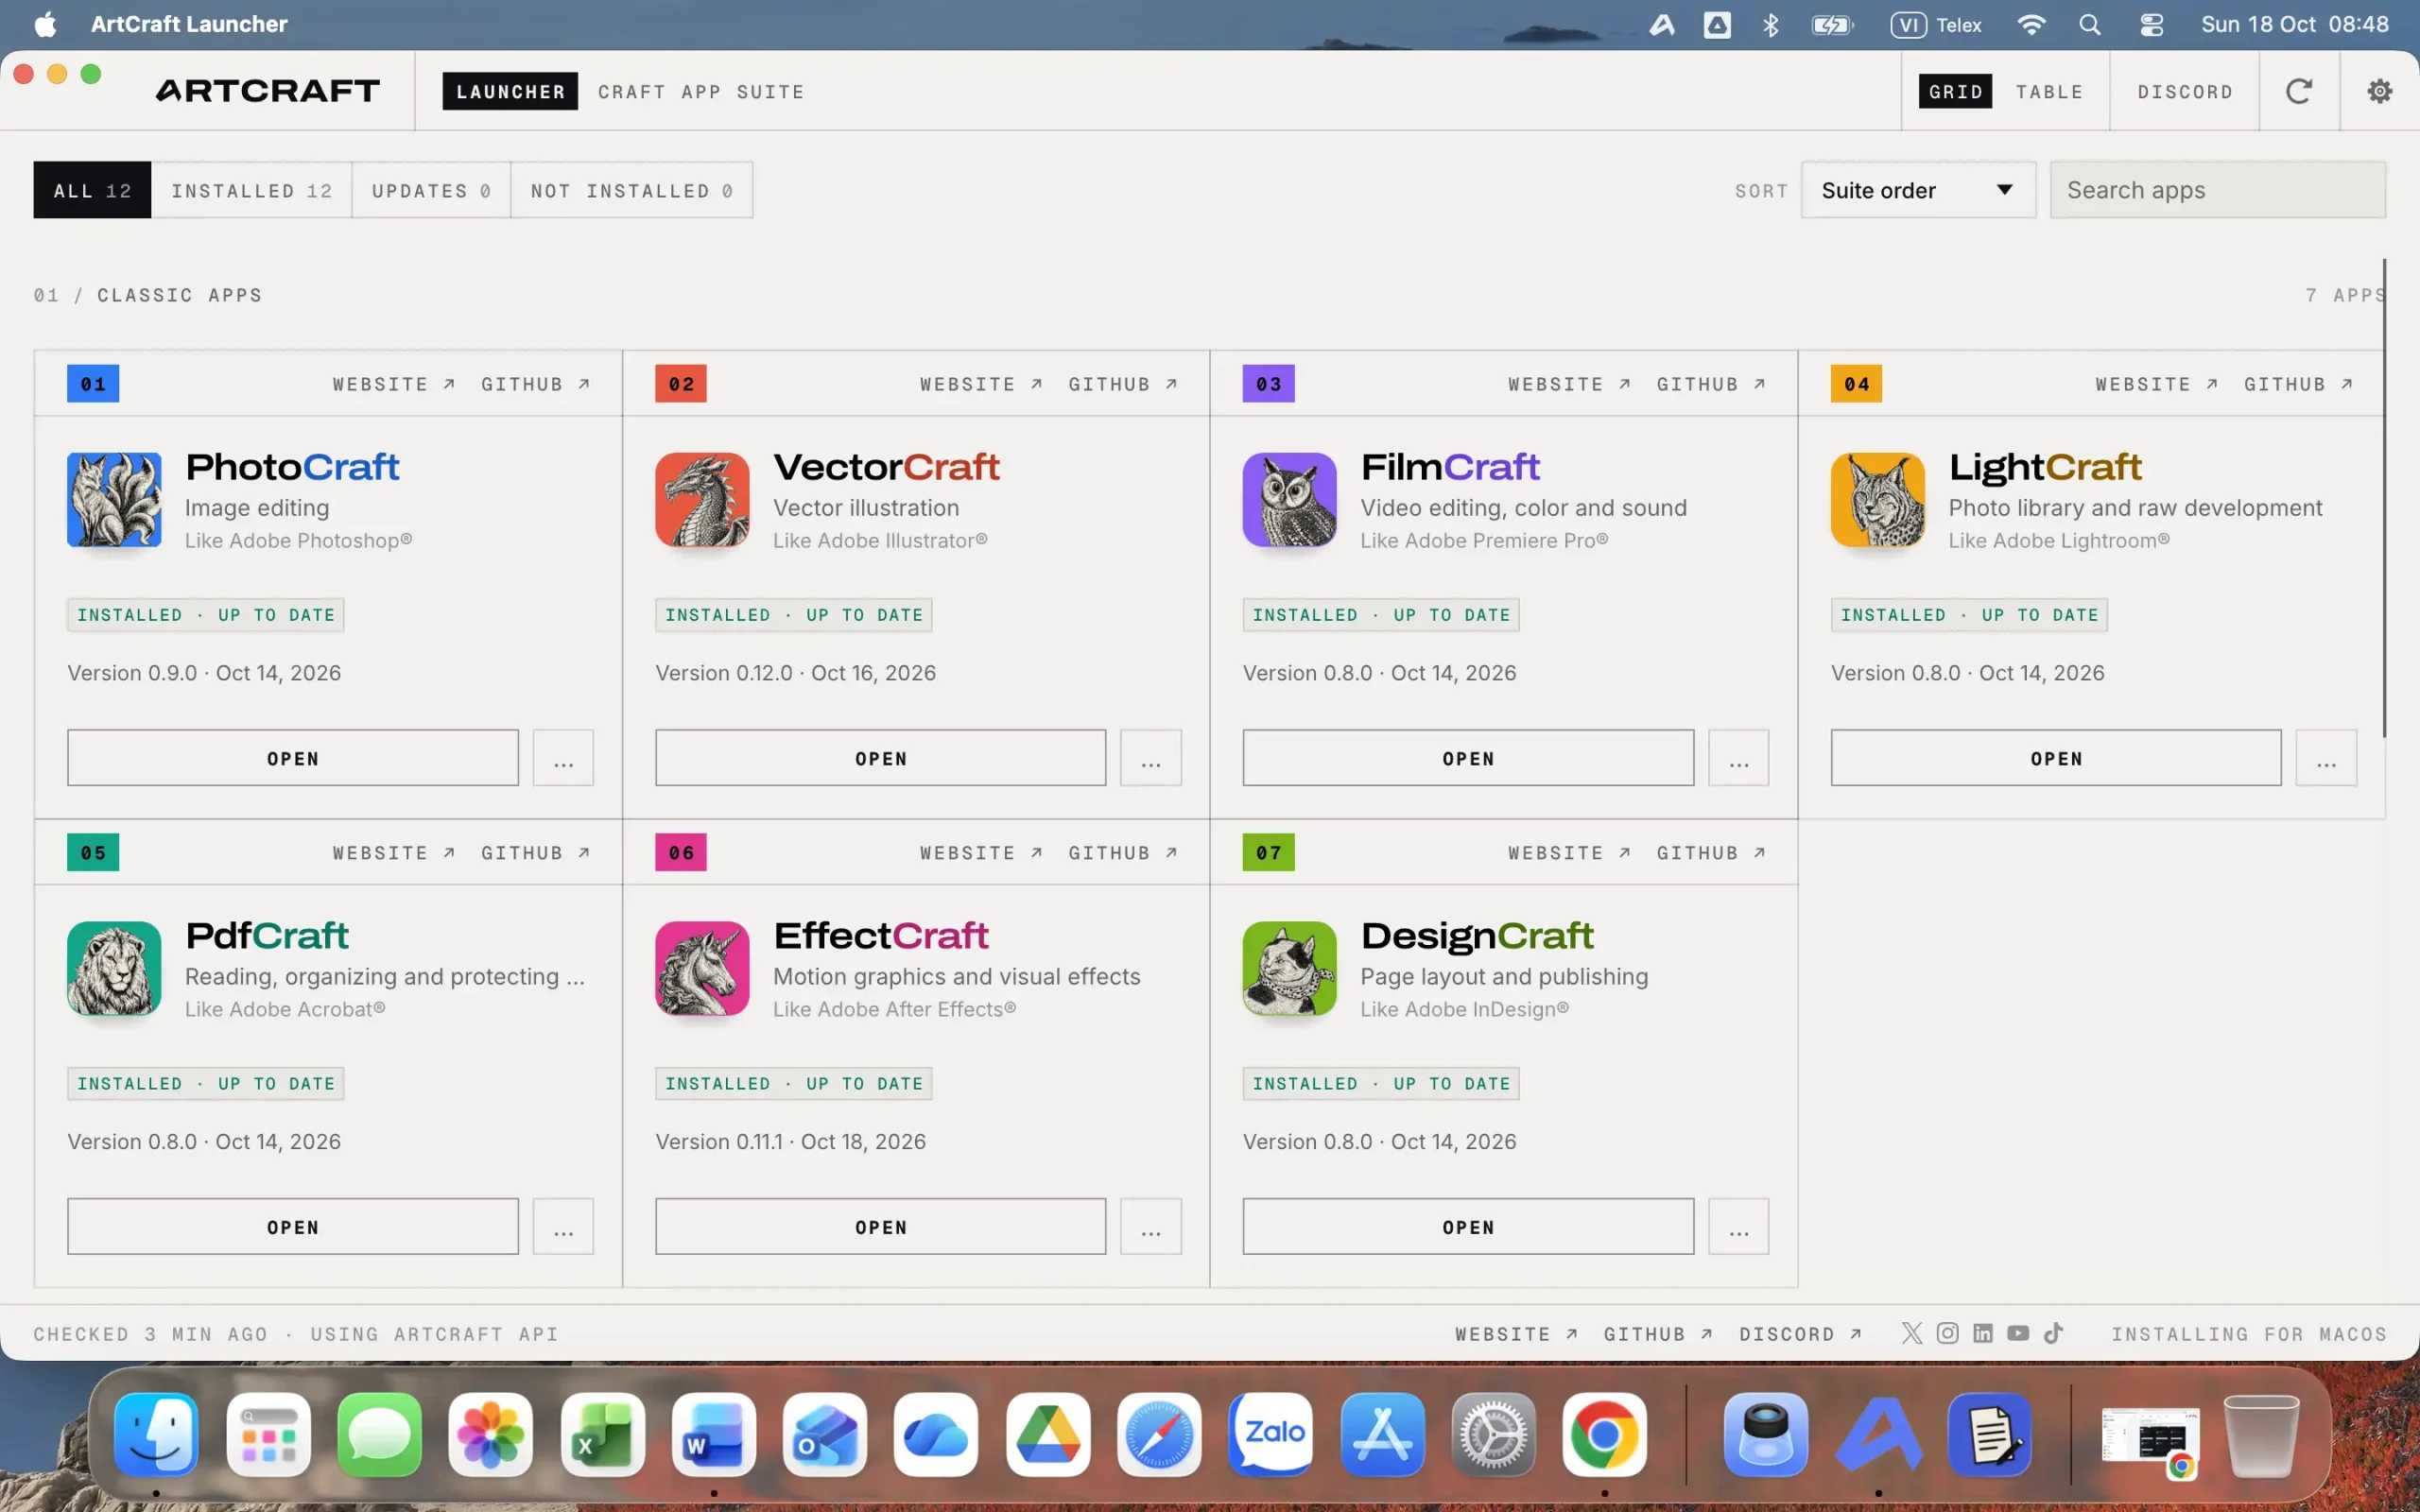Open the X social icon in footer

[1911, 1333]
